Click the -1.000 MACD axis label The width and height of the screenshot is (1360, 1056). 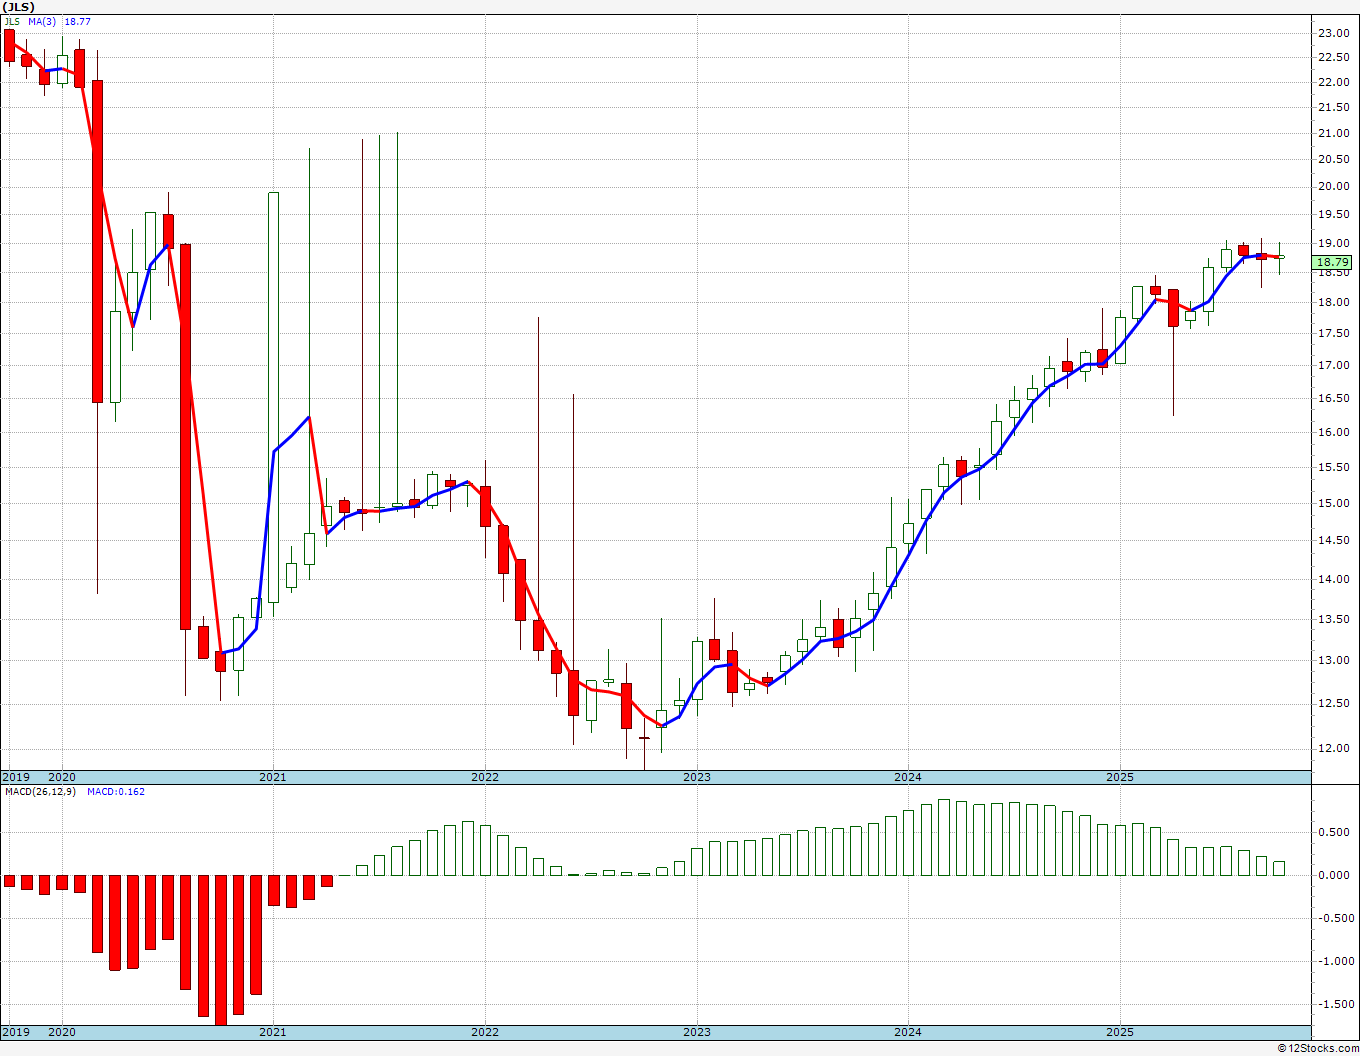click(x=1335, y=962)
